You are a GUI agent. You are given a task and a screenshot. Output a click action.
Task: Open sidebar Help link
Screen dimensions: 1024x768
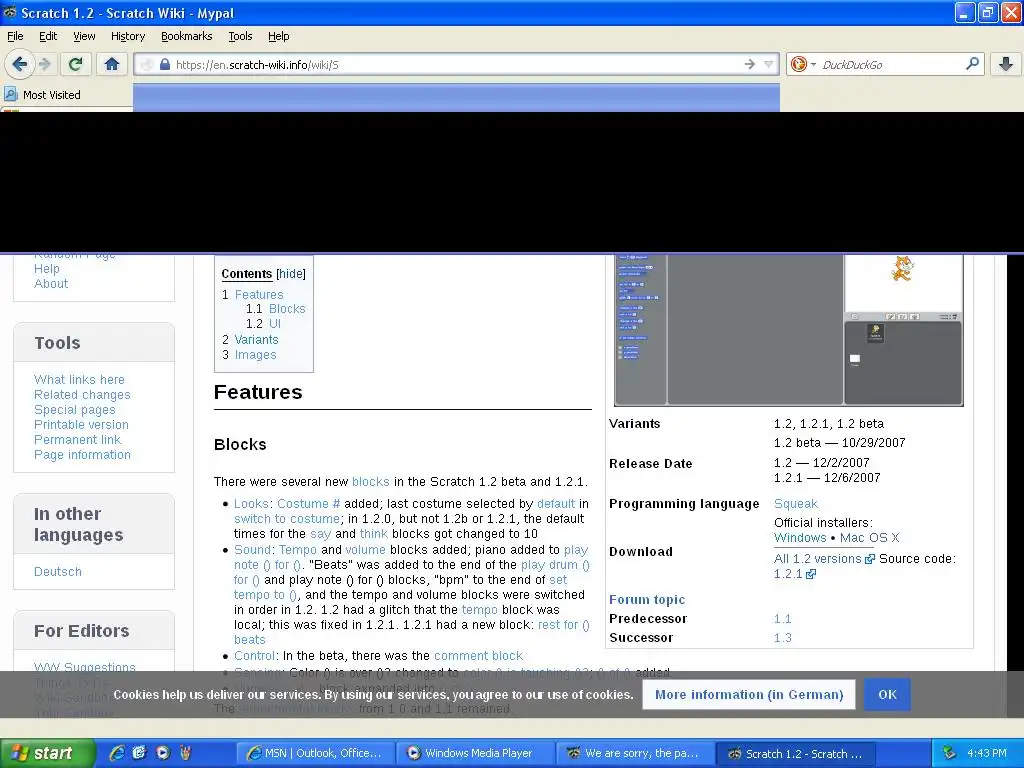46,268
